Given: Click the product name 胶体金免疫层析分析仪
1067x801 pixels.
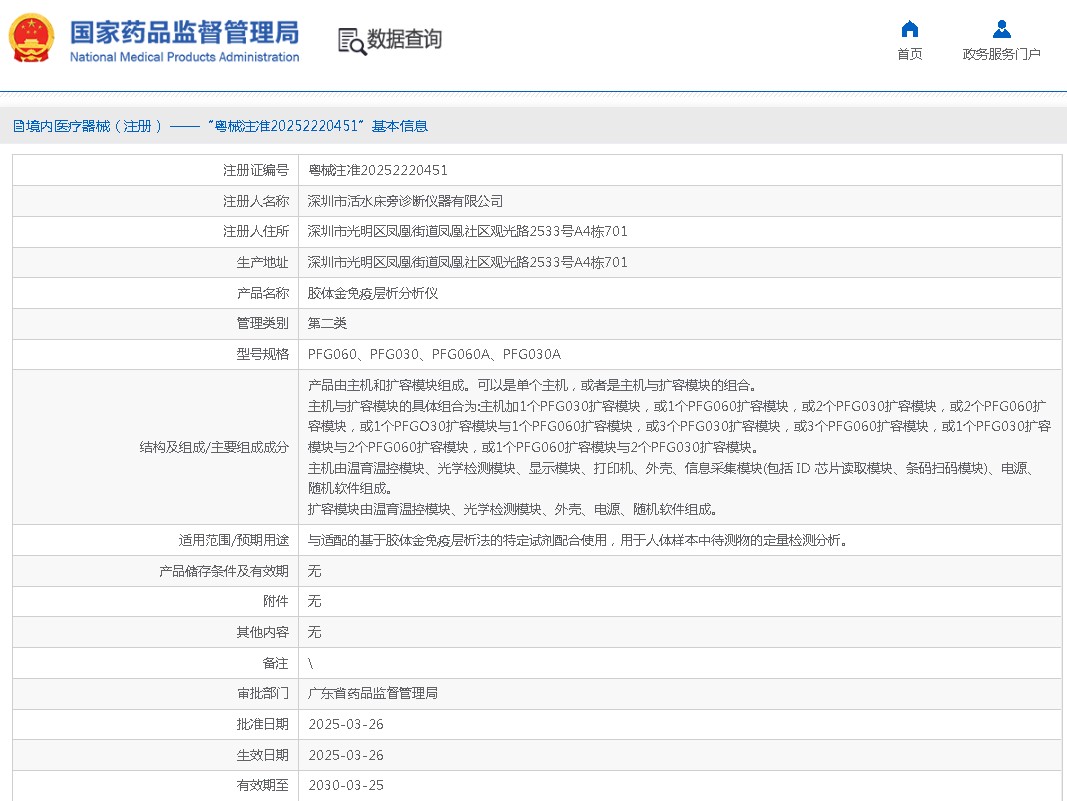Looking at the screenshot, I should coord(373,293).
